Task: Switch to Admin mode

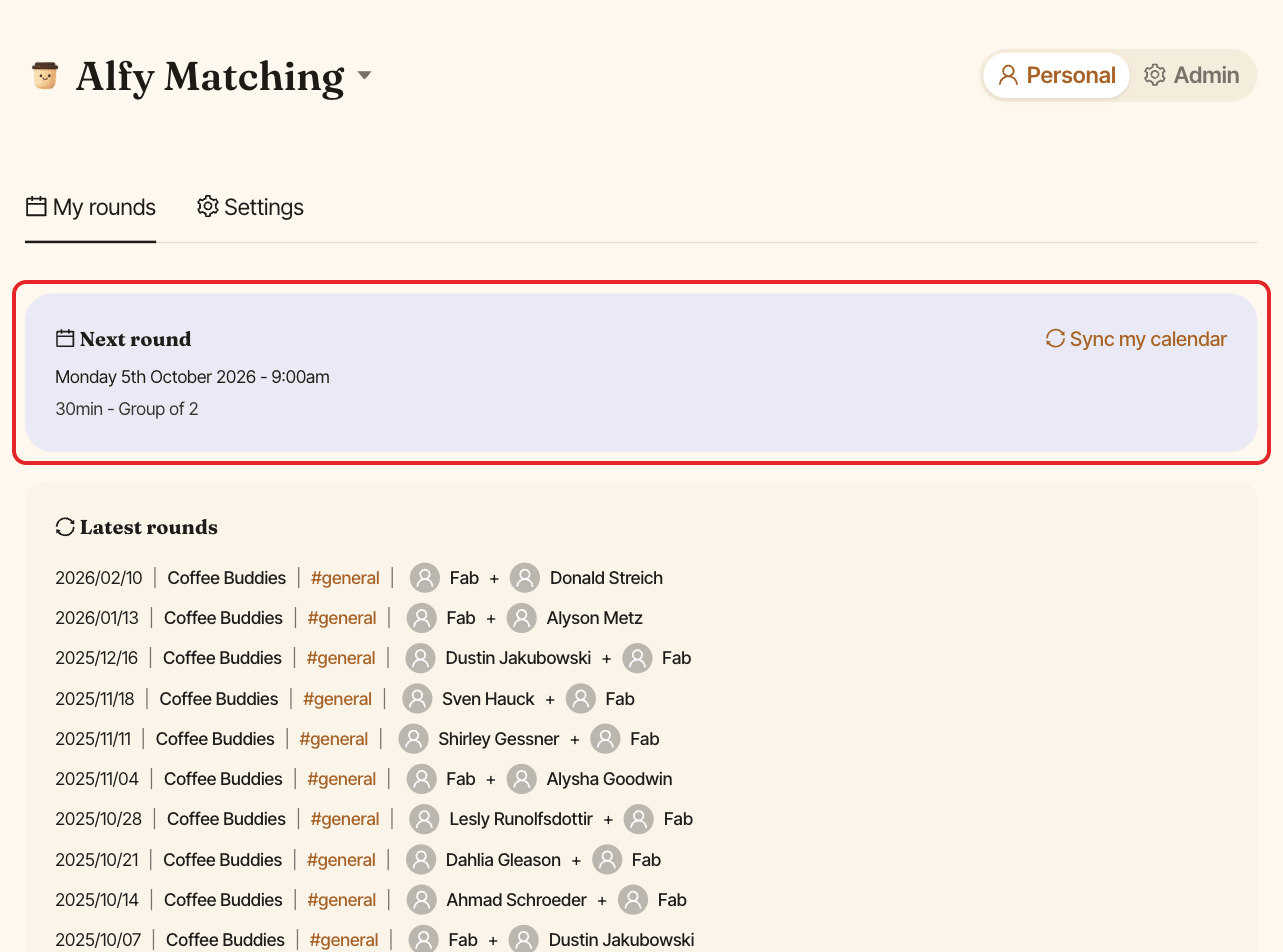Action: click(x=1191, y=75)
